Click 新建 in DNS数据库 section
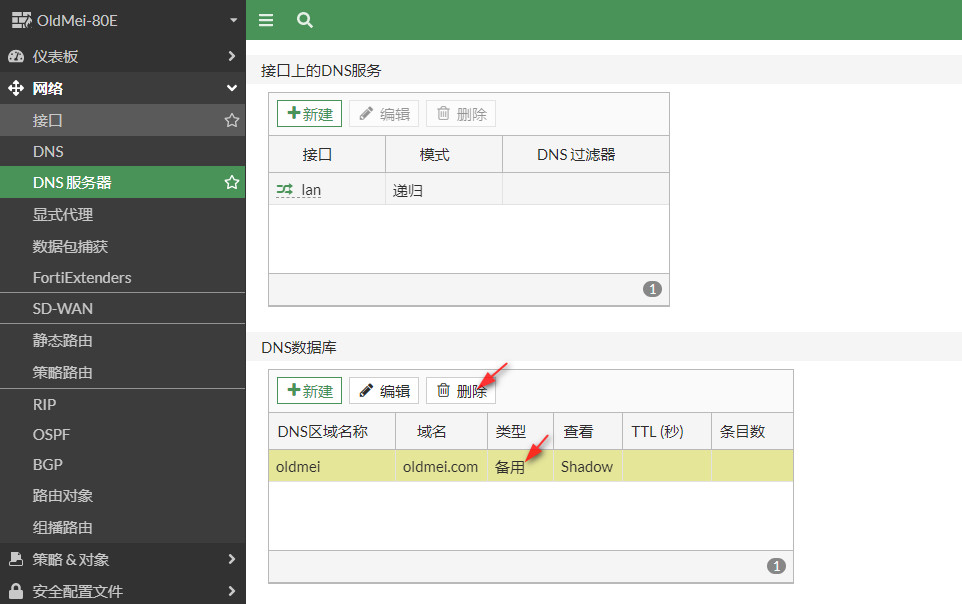Image resolution: width=962 pixels, height=604 pixels. 309,391
